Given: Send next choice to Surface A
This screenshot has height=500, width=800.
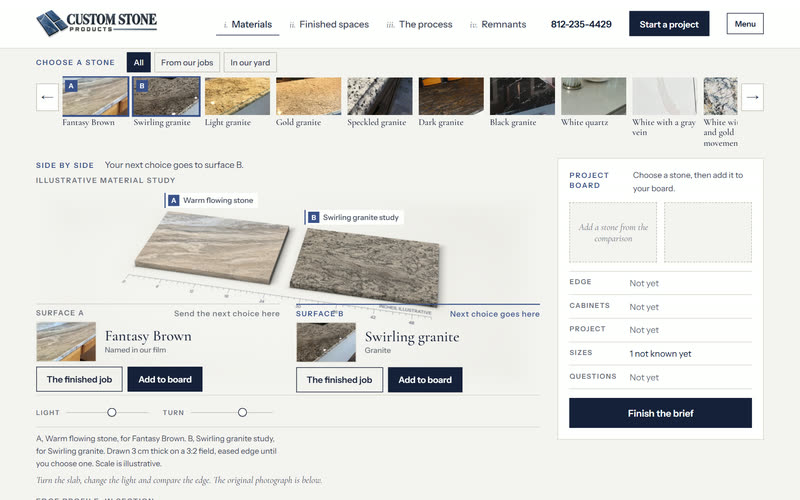Looking at the screenshot, I should (x=227, y=314).
